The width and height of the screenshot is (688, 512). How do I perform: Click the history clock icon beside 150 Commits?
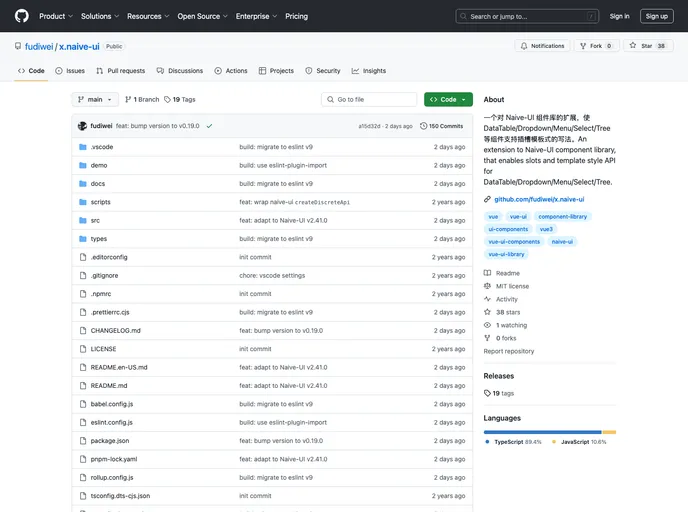pyautogui.click(x=423, y=126)
